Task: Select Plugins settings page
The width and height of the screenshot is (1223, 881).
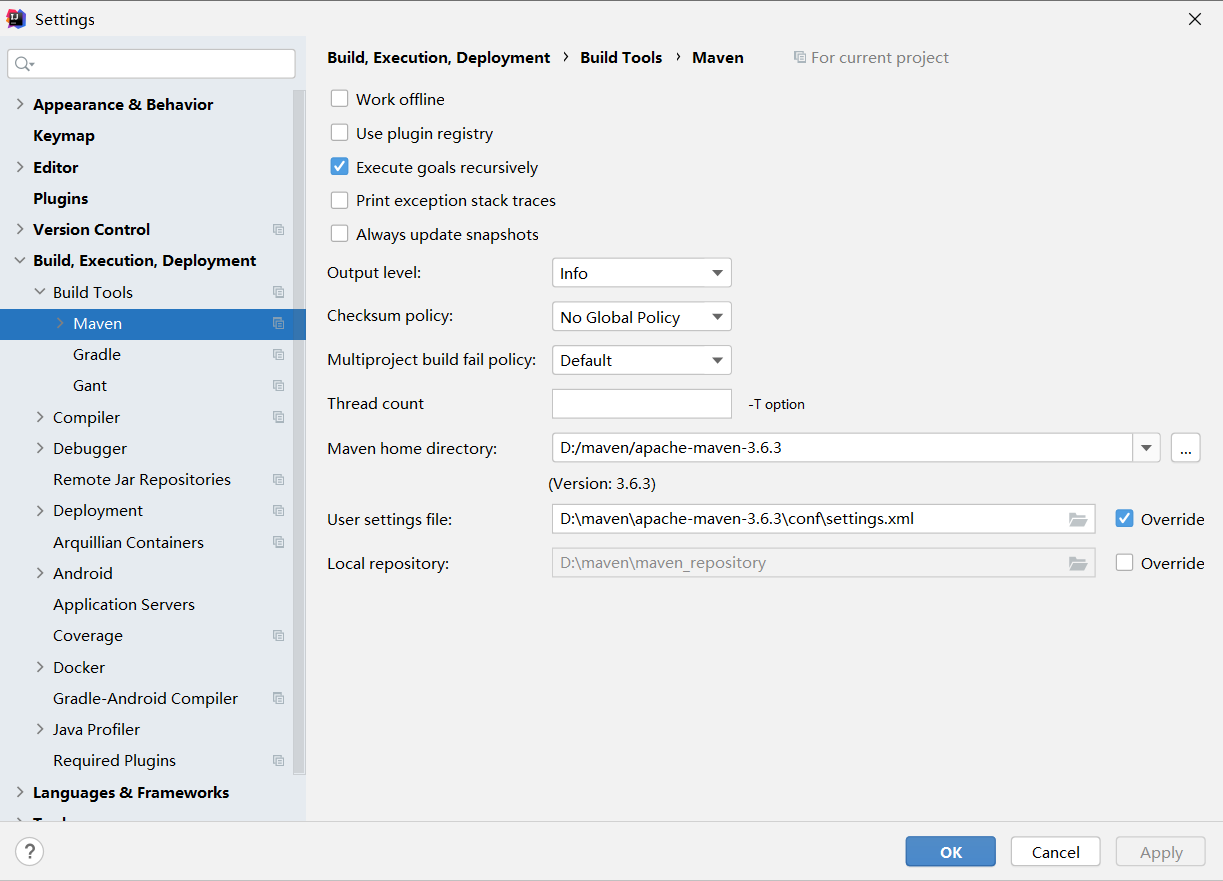Action: coord(61,198)
